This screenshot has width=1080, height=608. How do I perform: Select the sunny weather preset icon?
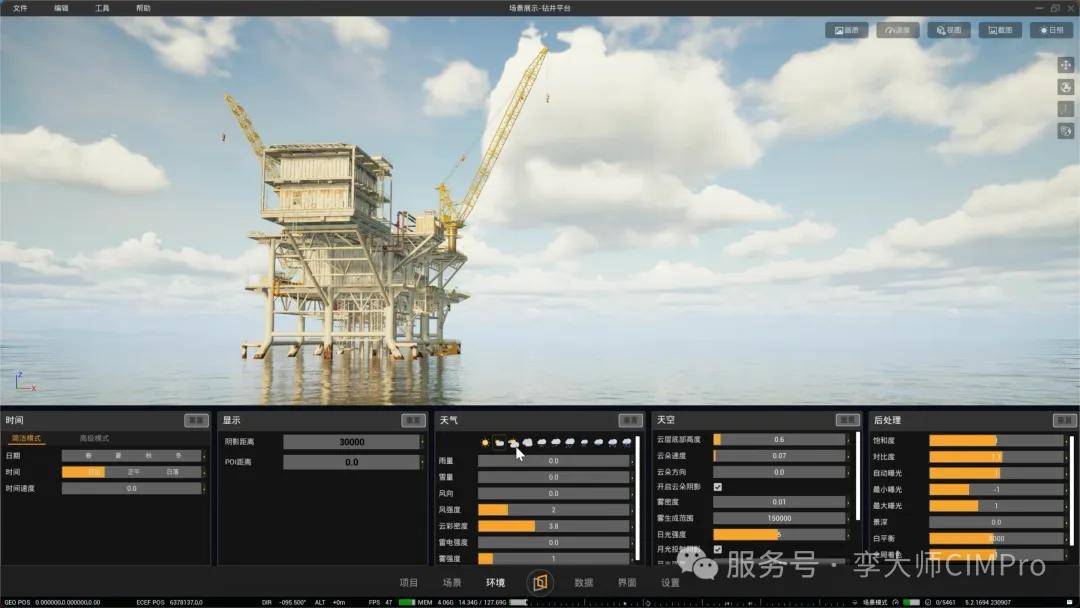point(485,442)
